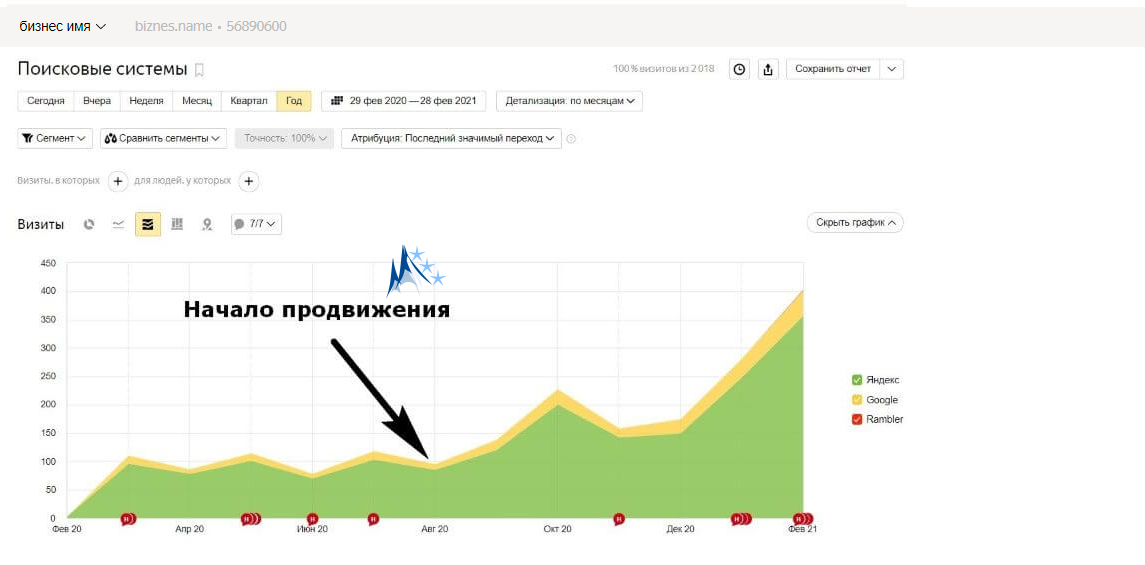Click the Авг 20 axis label
The height and width of the screenshot is (565, 1145).
(434, 530)
